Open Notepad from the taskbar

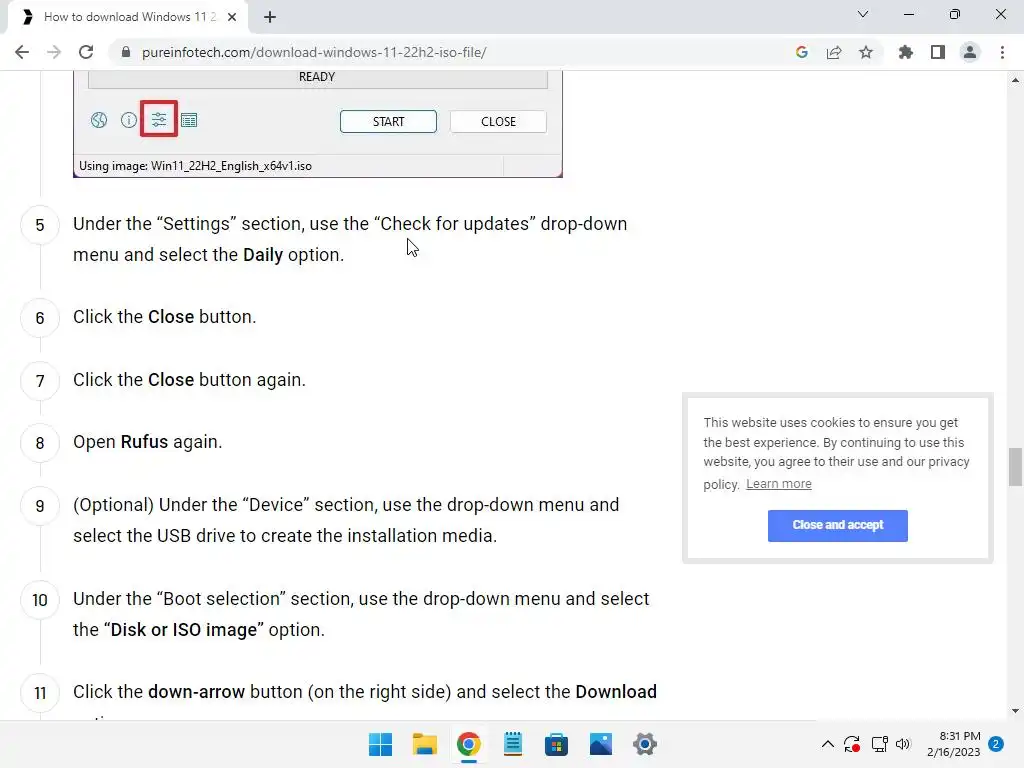(x=513, y=744)
